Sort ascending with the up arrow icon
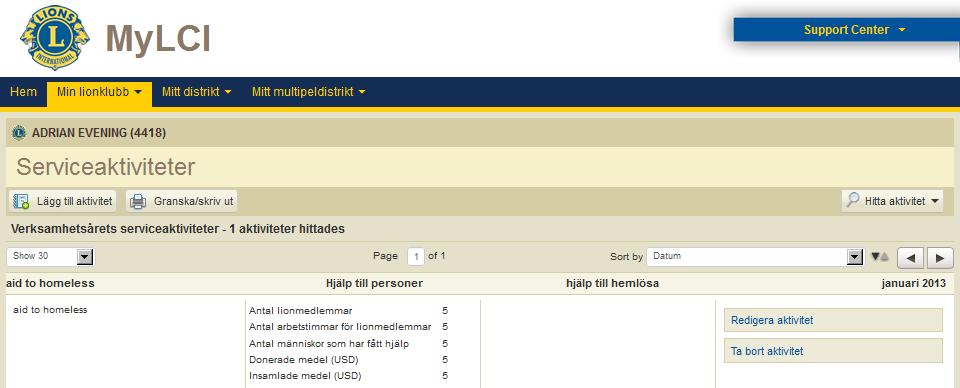This screenshot has height=388, width=960. [x=884, y=256]
